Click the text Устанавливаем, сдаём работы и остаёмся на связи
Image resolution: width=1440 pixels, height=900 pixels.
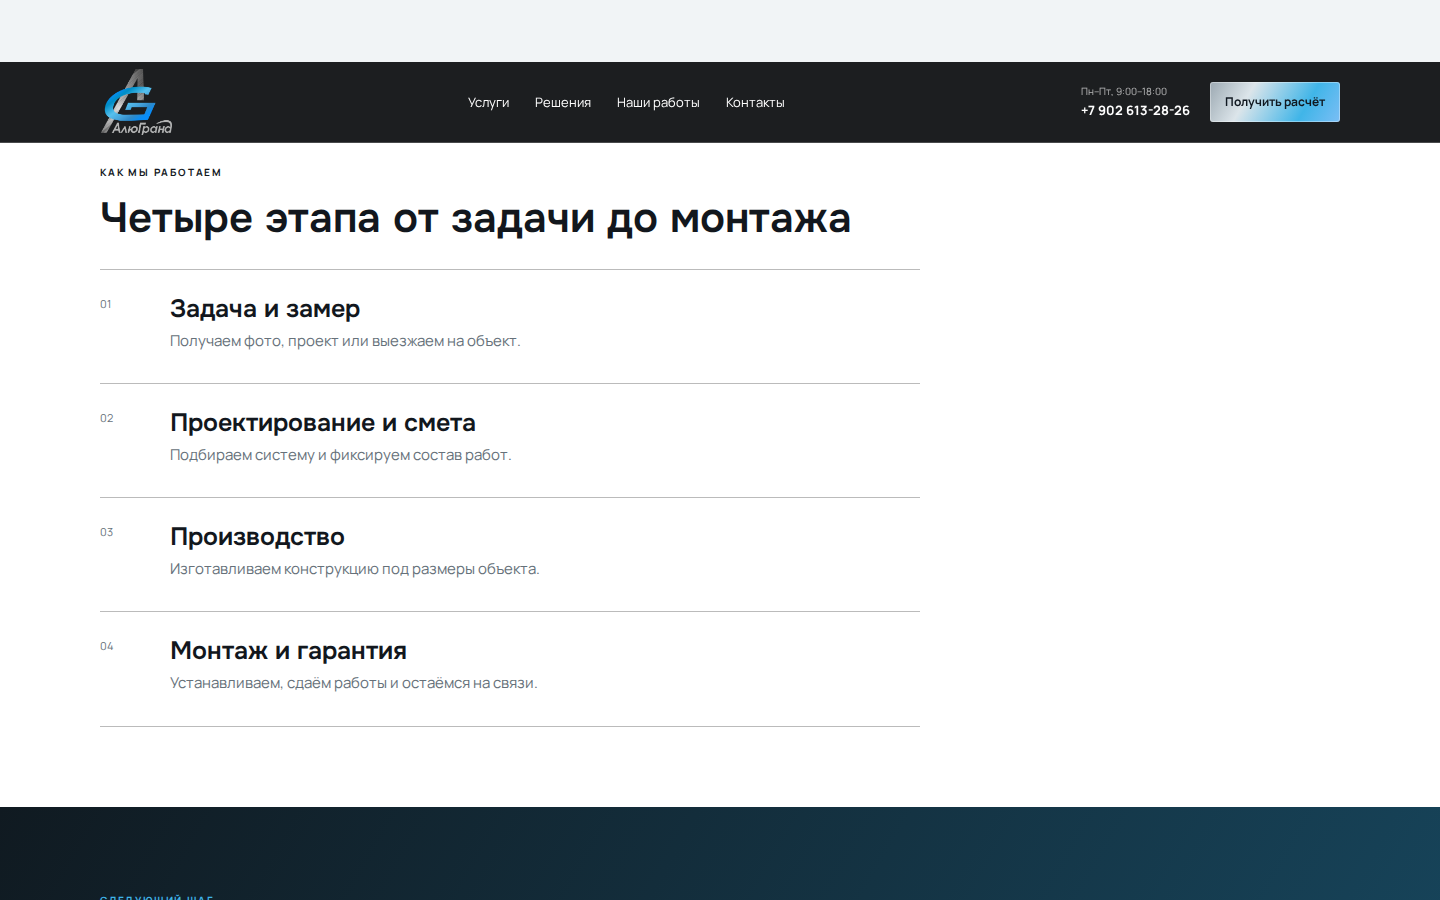tap(354, 683)
